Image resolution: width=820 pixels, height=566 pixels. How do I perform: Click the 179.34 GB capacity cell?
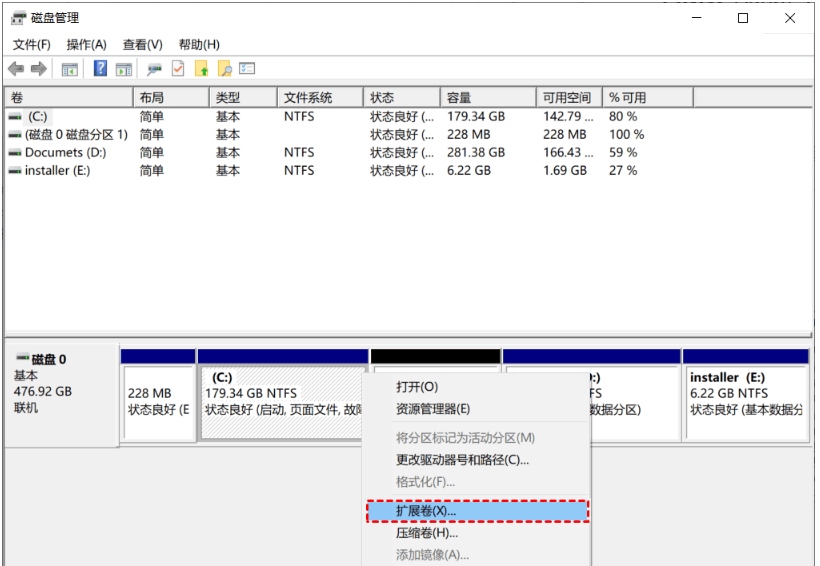[476, 117]
